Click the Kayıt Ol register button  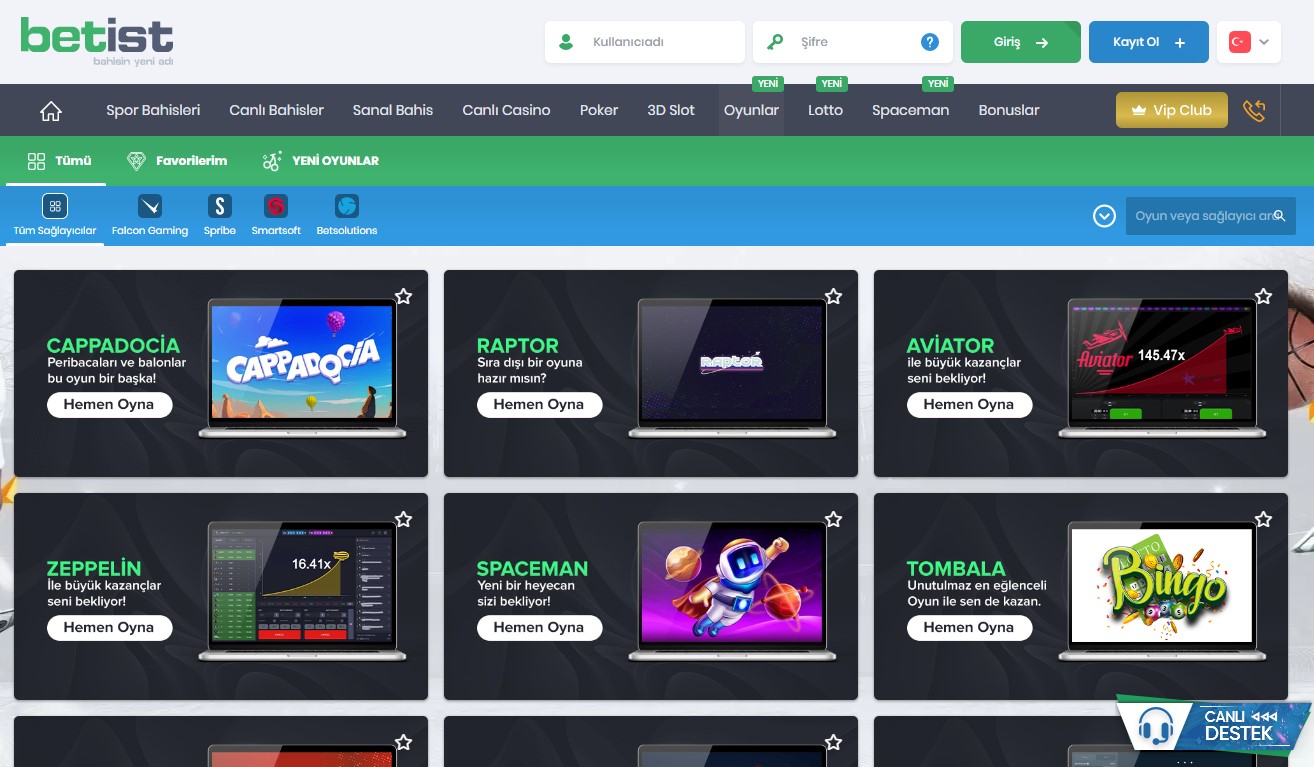pos(1149,42)
